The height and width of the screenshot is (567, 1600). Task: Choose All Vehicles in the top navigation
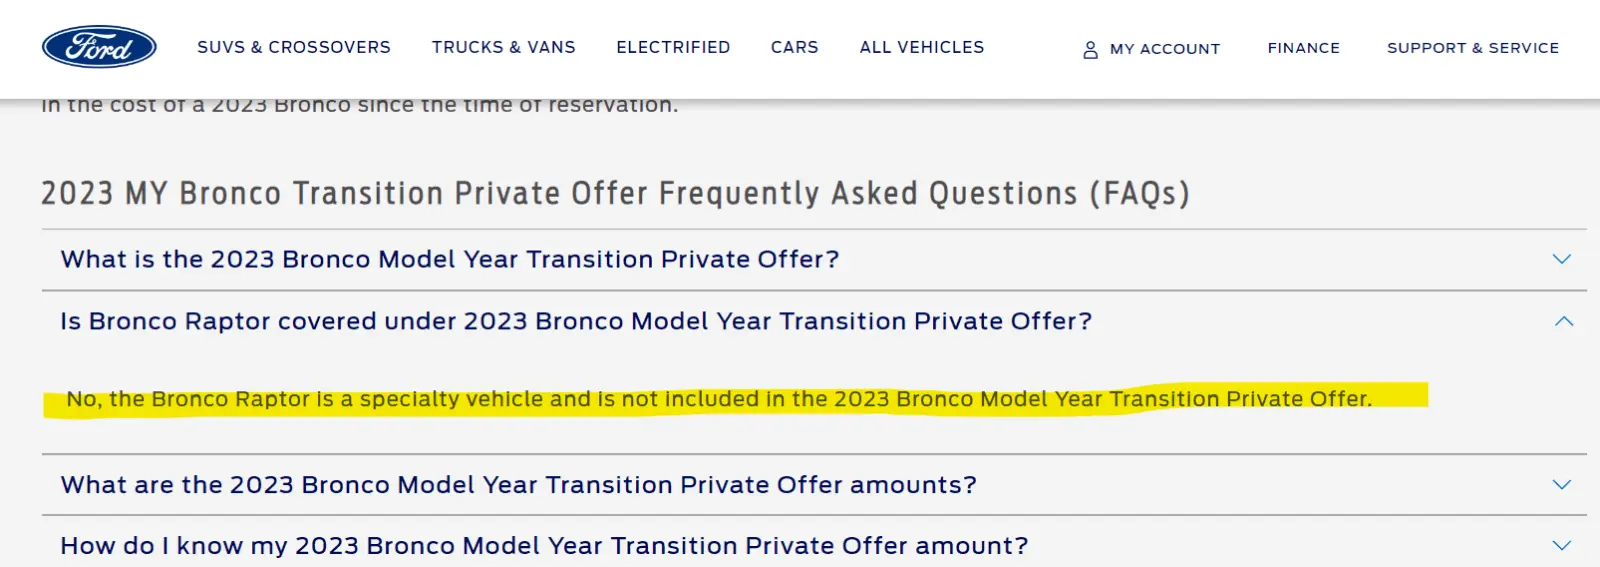[x=922, y=47]
